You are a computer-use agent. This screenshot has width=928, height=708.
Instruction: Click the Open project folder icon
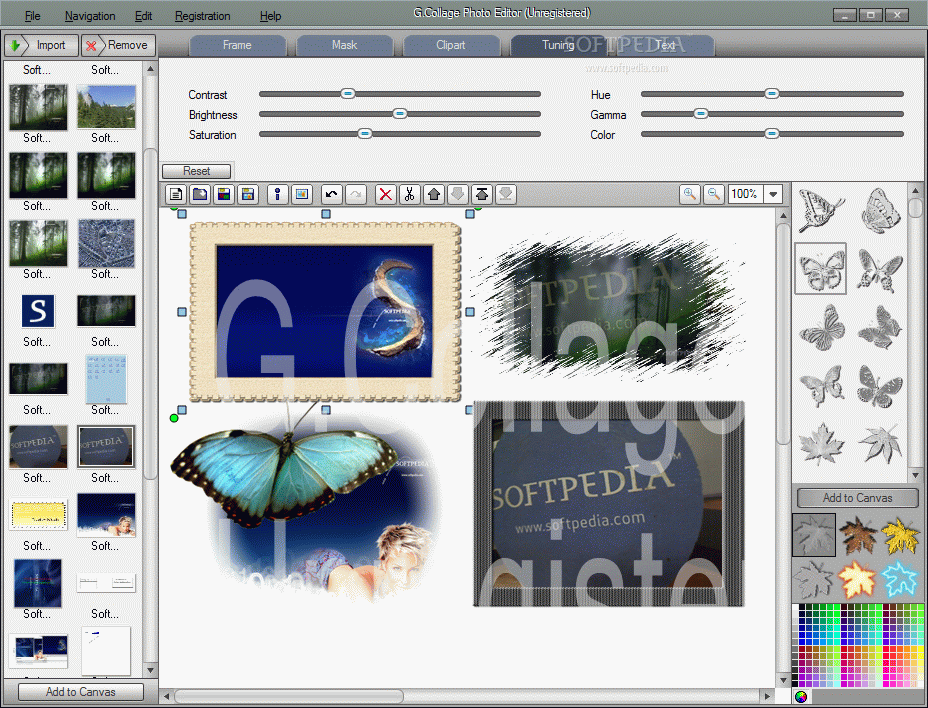click(x=200, y=194)
